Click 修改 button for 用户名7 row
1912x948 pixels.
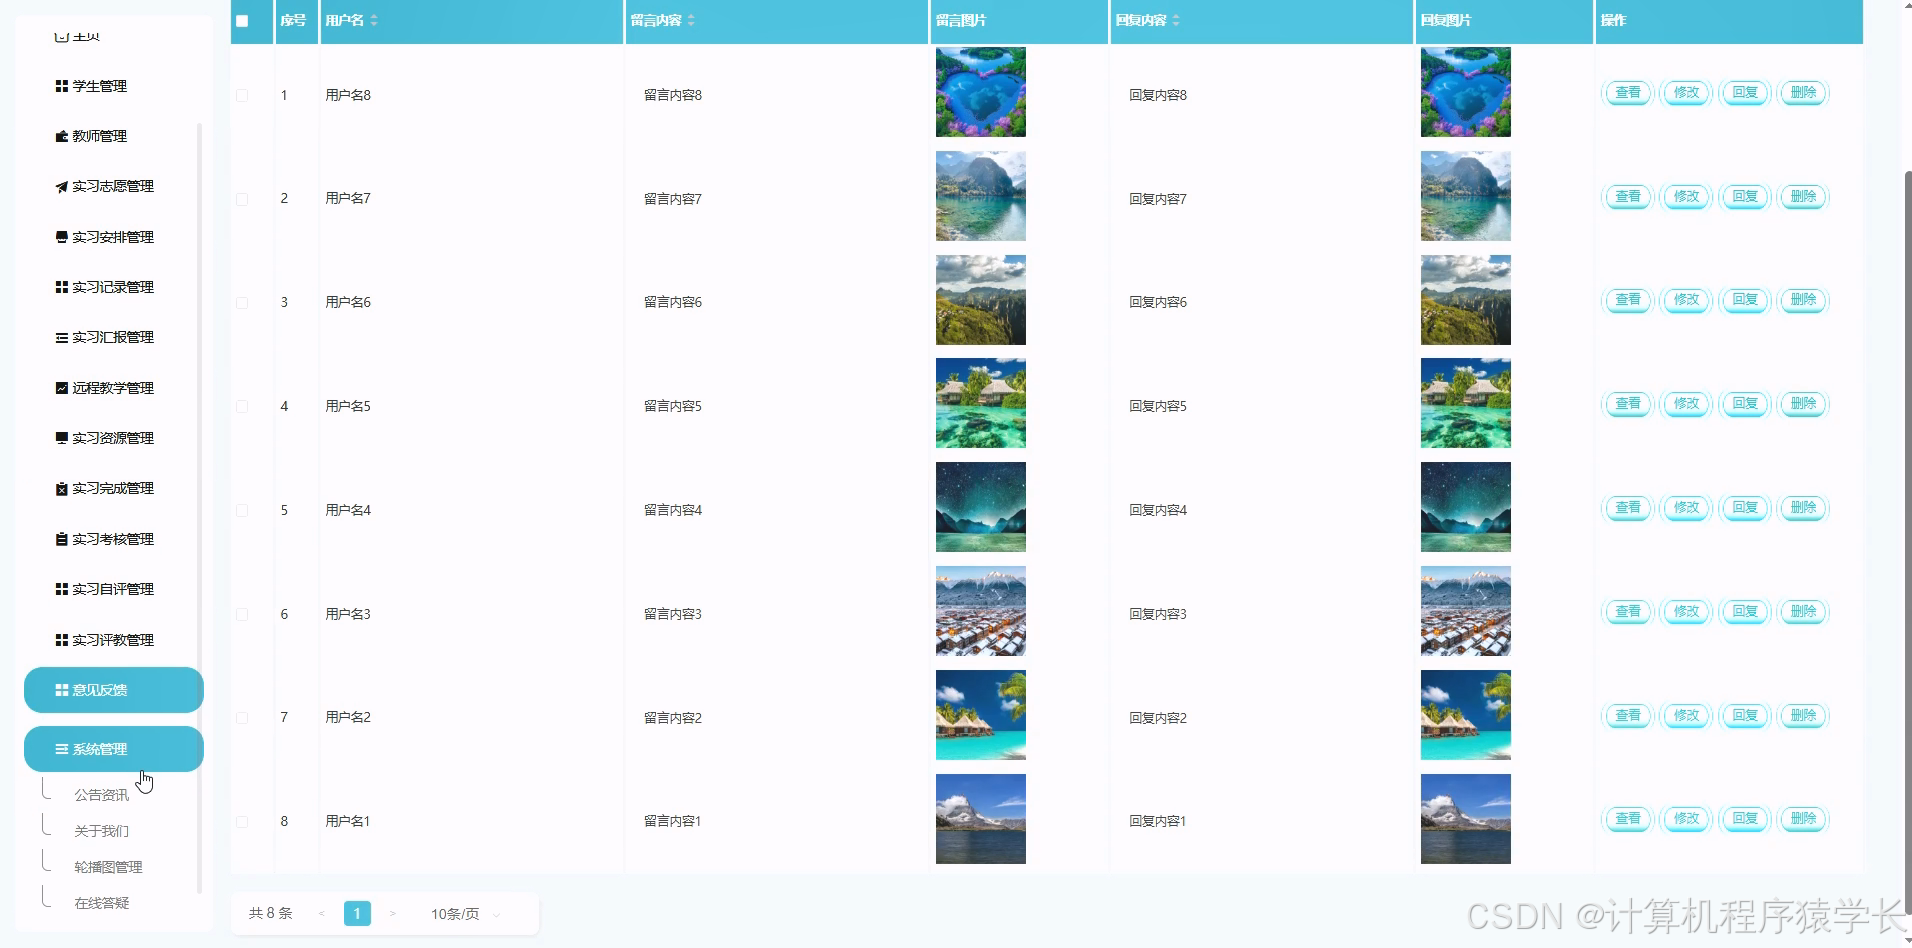[1687, 197]
